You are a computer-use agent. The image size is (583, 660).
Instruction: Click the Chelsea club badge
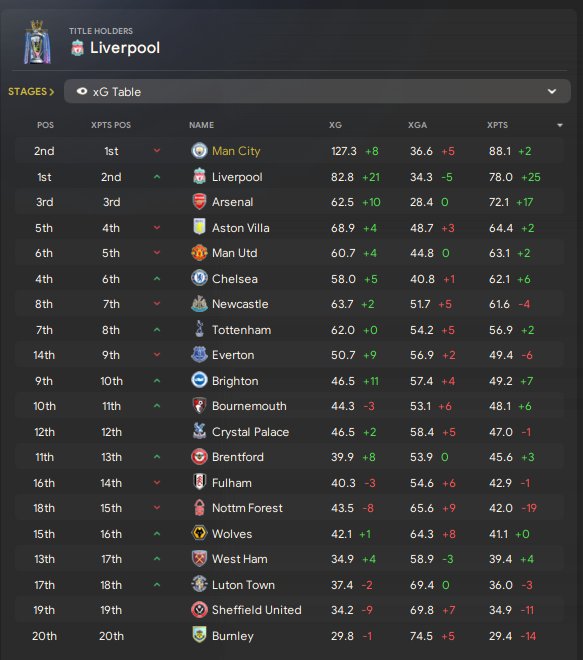coord(199,278)
